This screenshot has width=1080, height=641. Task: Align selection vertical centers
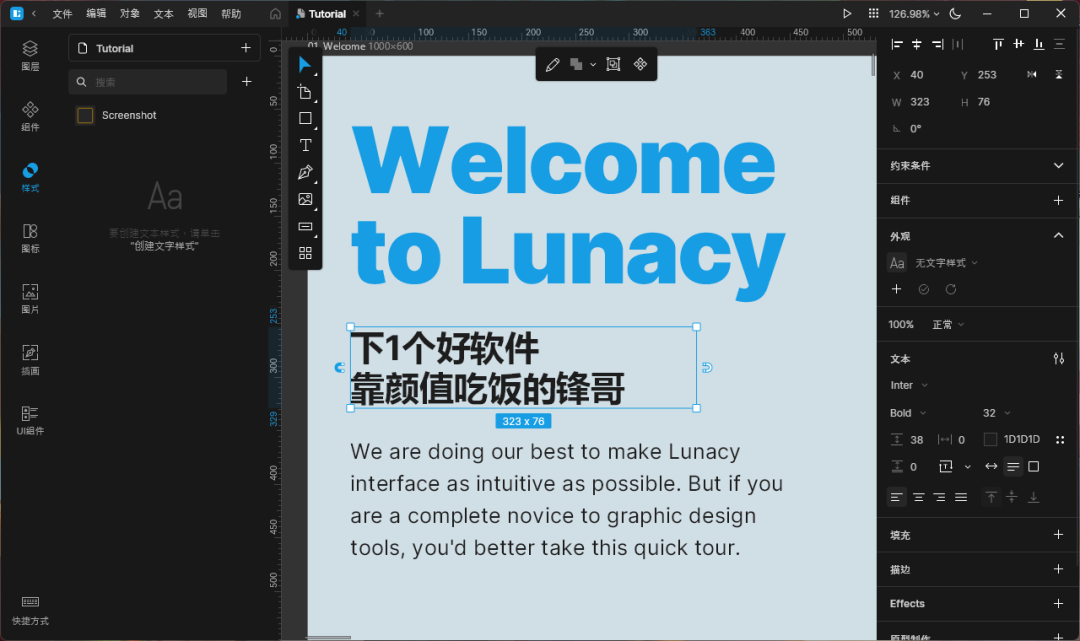(1019, 45)
